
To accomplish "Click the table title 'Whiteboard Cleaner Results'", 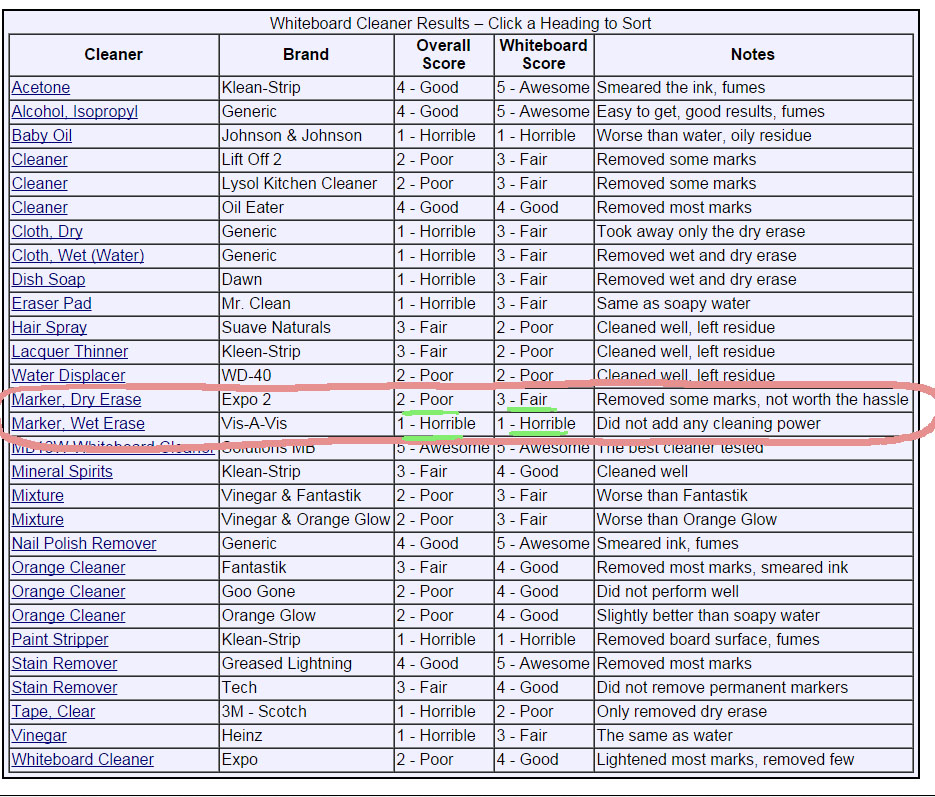I will tap(370, 23).
